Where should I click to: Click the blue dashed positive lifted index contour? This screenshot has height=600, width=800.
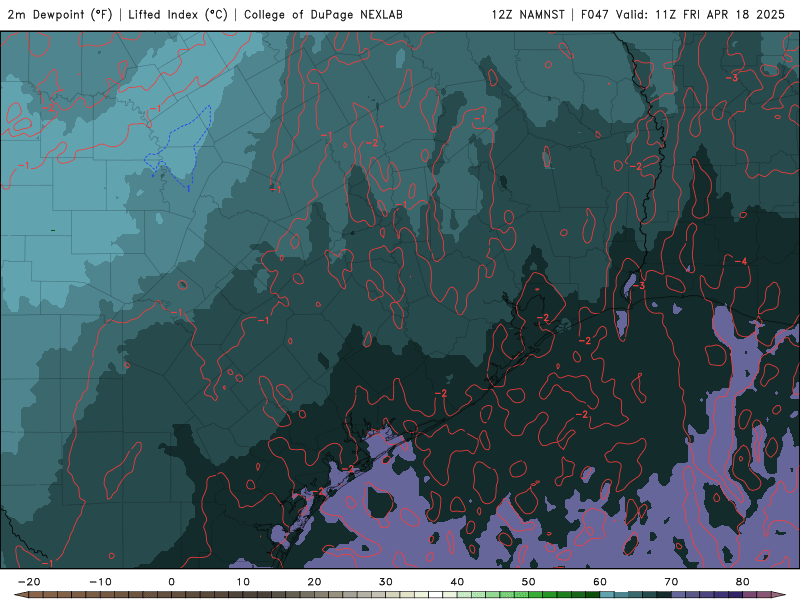click(180, 148)
